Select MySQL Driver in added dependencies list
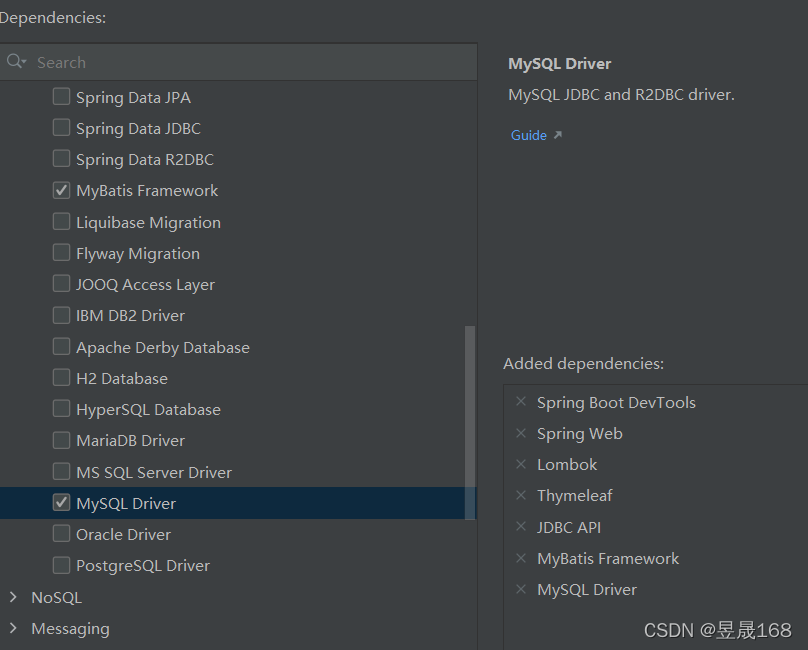The width and height of the screenshot is (808, 650). pos(587,590)
